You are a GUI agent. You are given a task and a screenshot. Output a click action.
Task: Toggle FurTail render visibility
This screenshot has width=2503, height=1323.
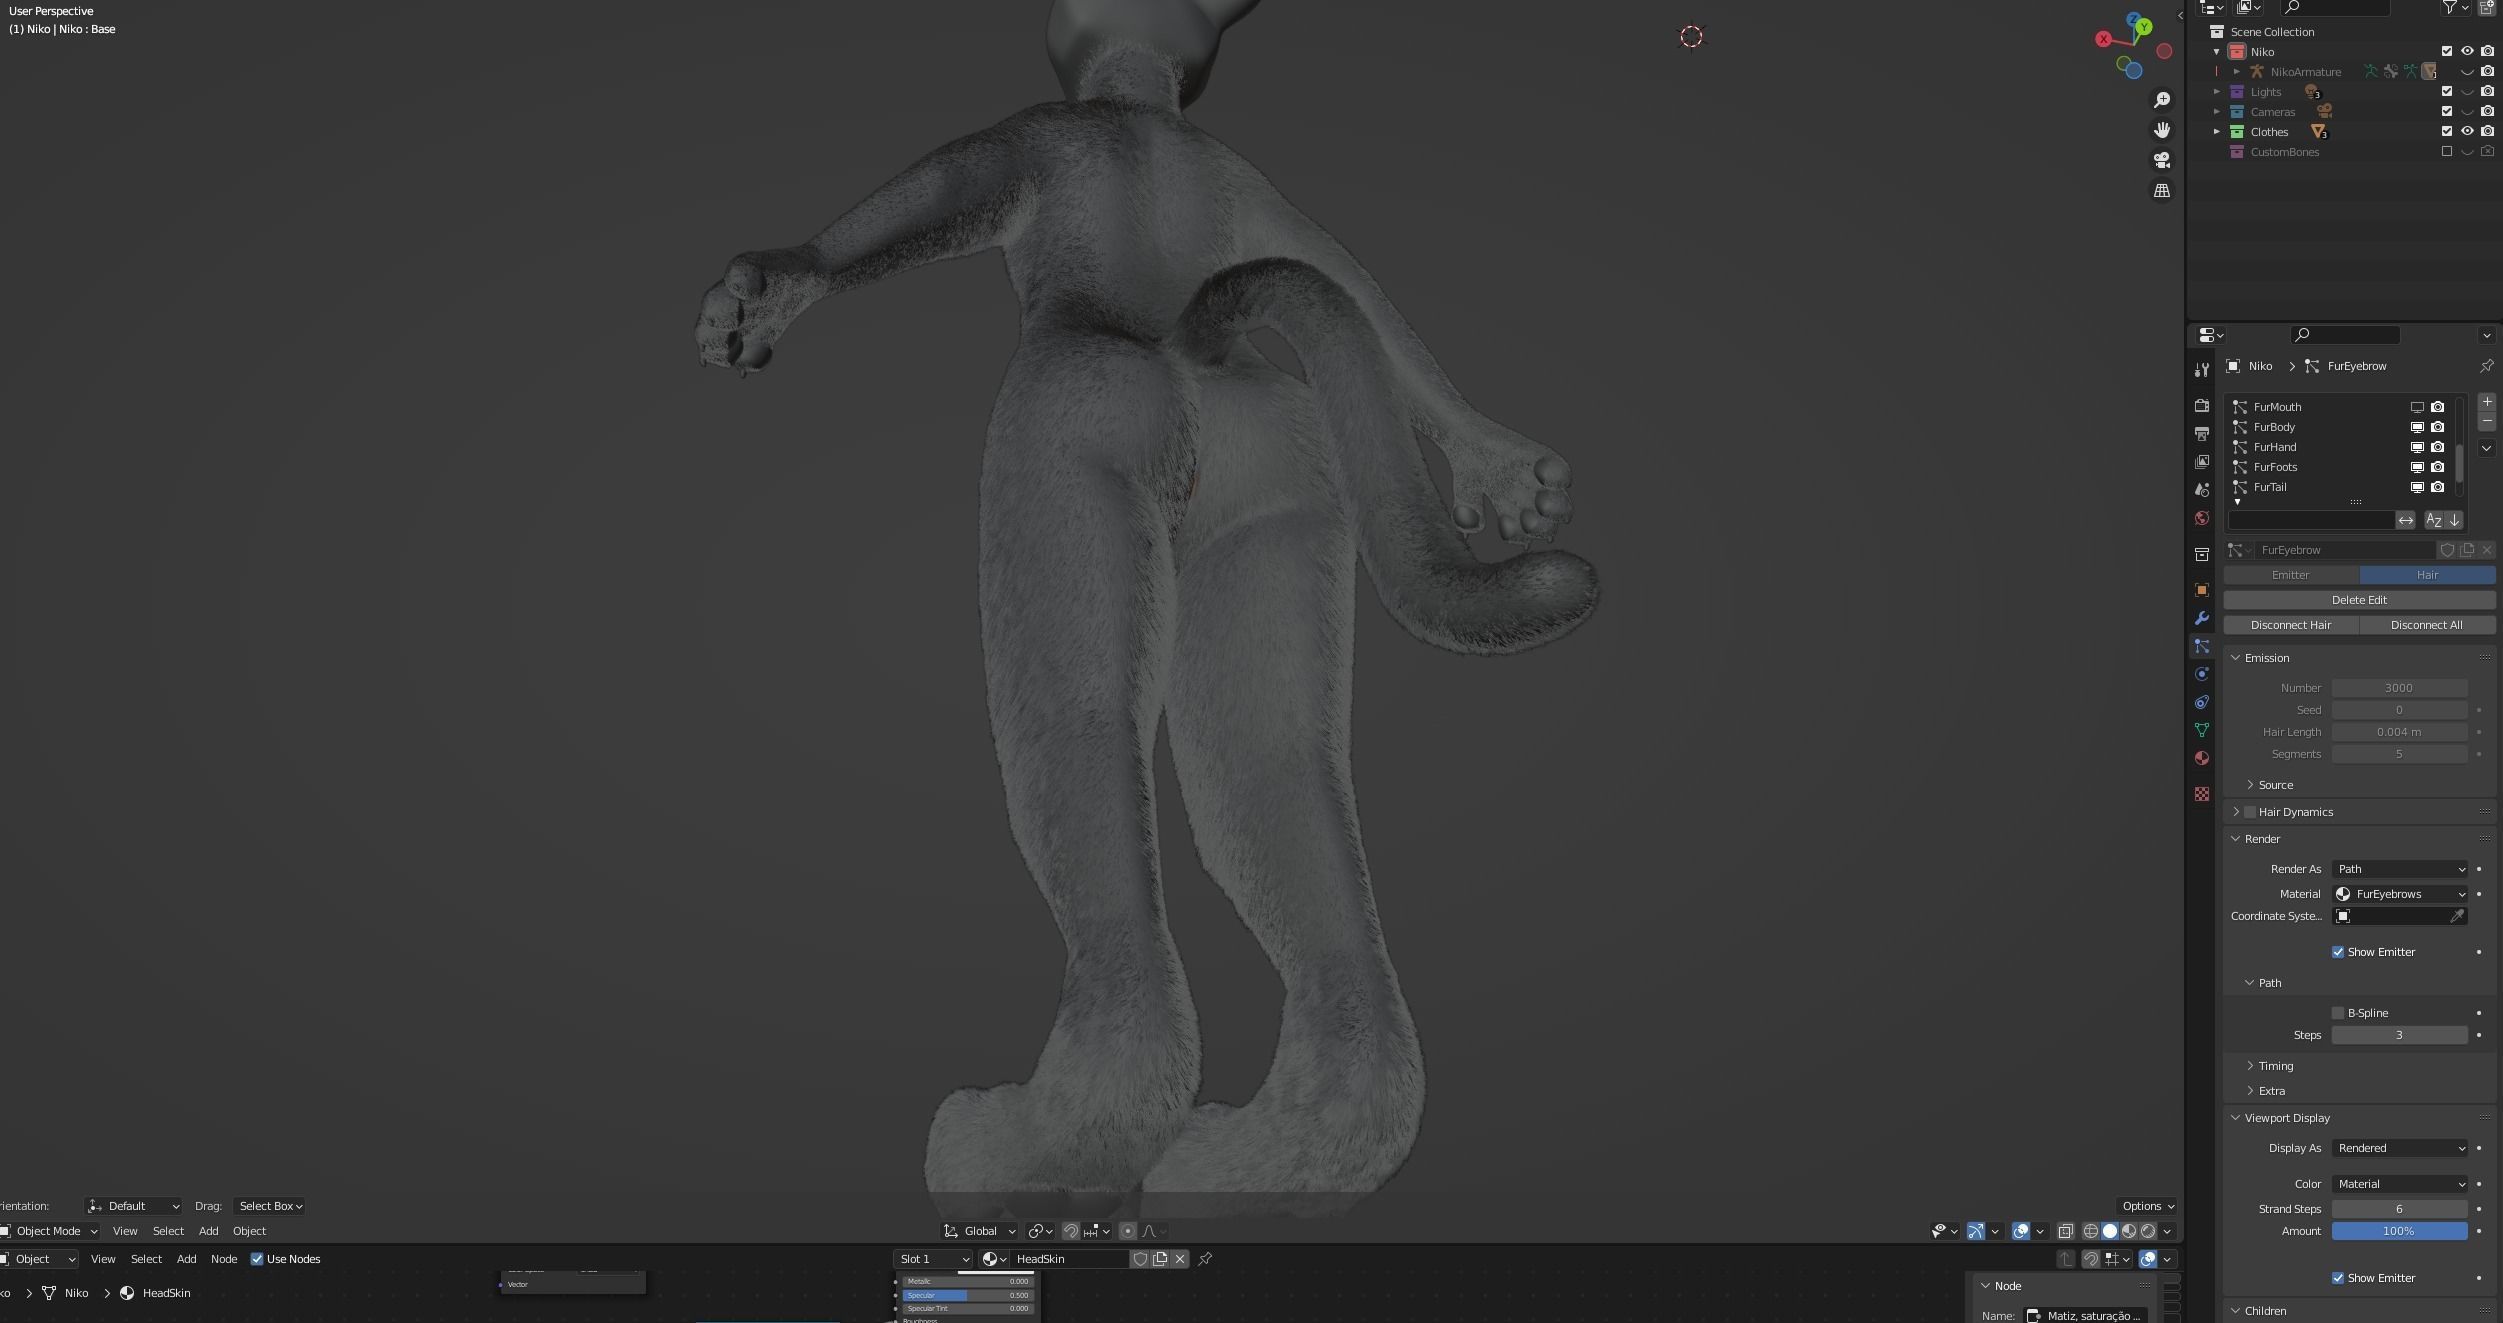[2437, 487]
